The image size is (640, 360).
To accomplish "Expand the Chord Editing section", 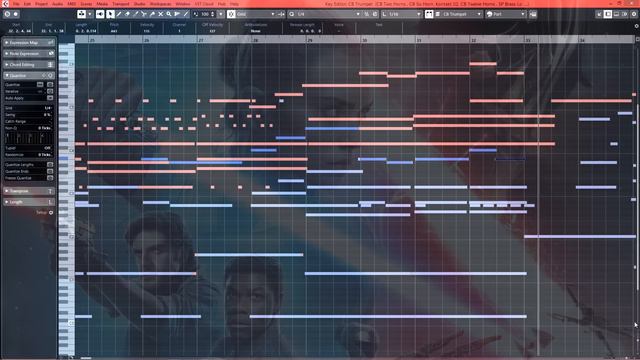I will coord(29,64).
